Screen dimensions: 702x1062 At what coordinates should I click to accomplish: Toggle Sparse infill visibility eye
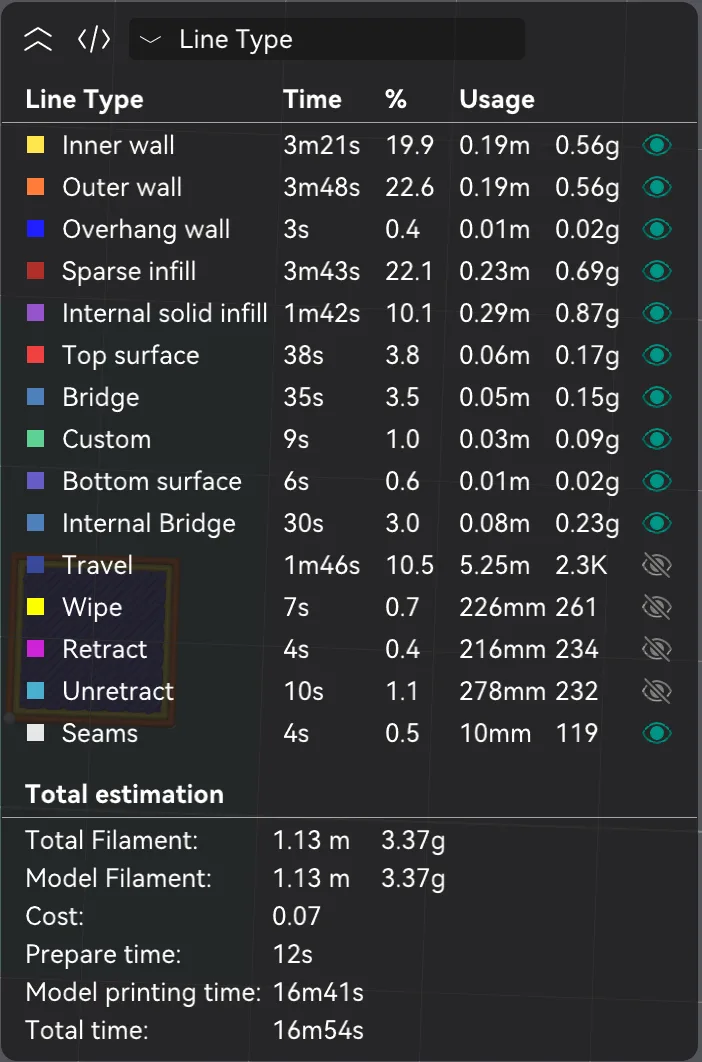click(657, 271)
